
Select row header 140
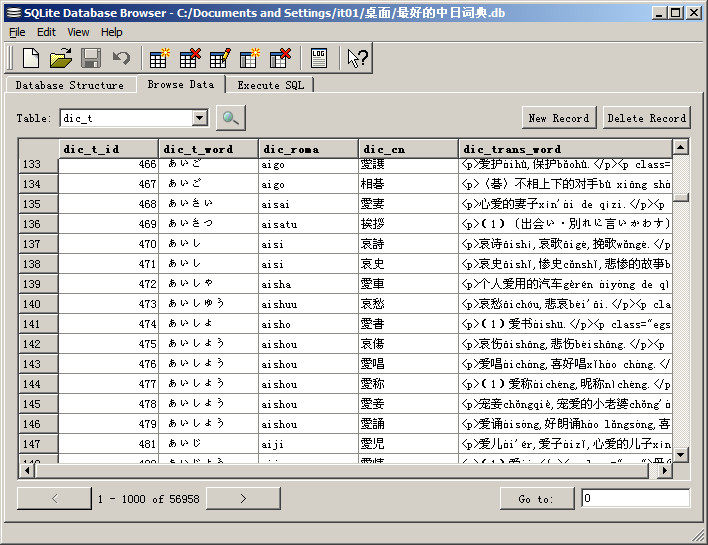(x=38, y=304)
